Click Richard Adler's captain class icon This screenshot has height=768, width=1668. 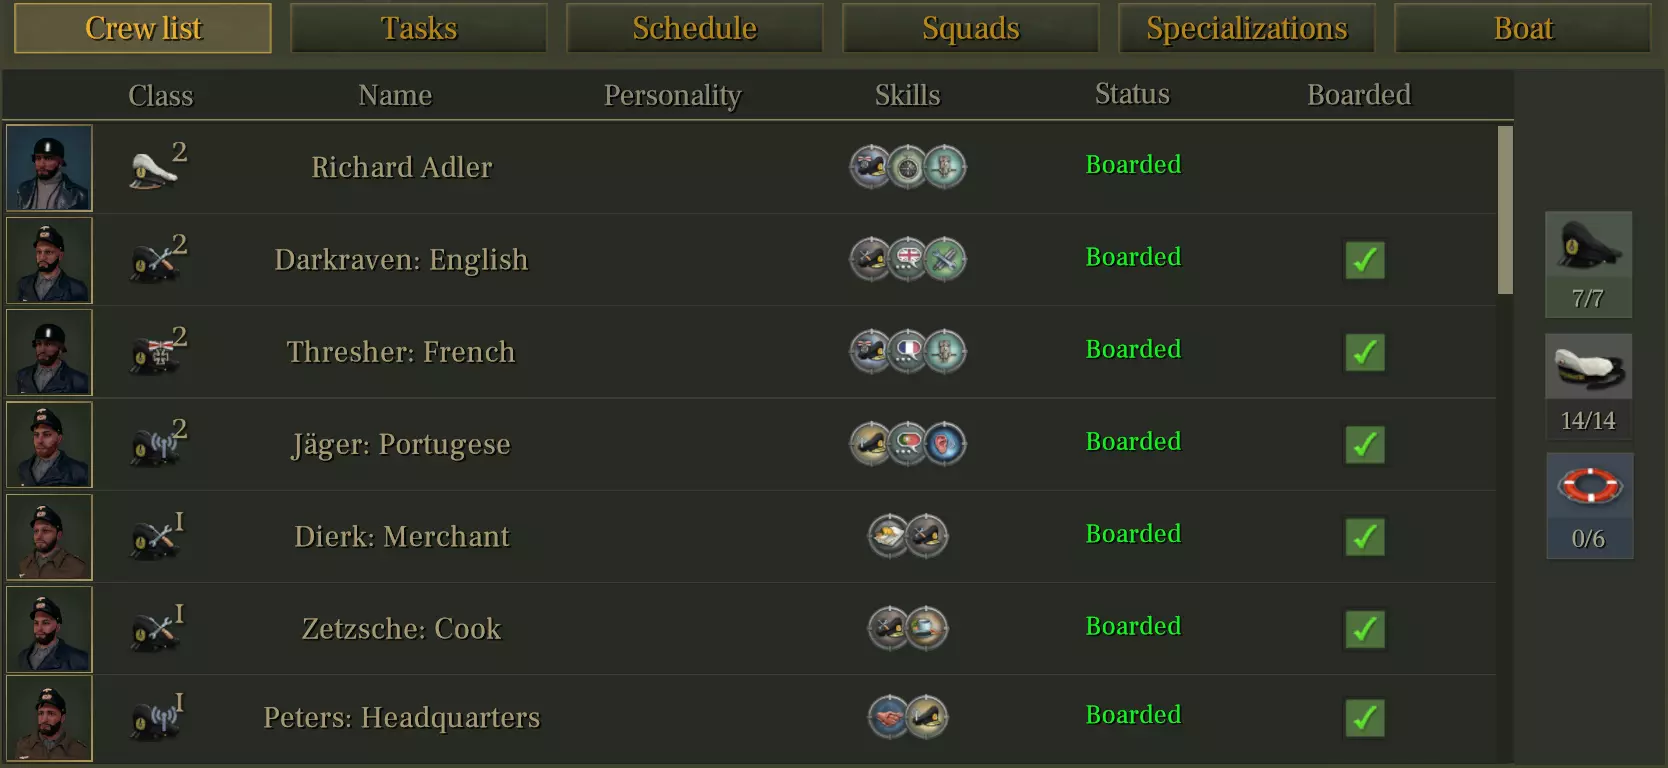pos(155,169)
